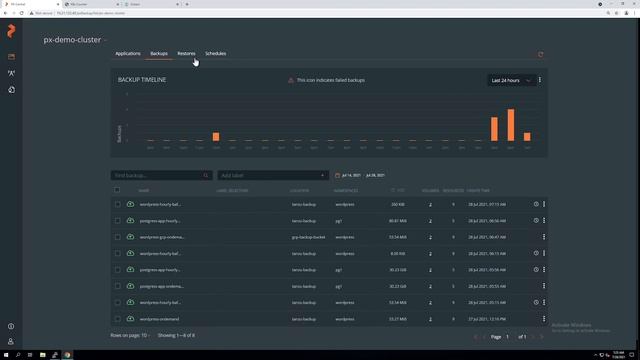Click the small orange bar on the timeline's left
640x360 pixels.
point(216,137)
